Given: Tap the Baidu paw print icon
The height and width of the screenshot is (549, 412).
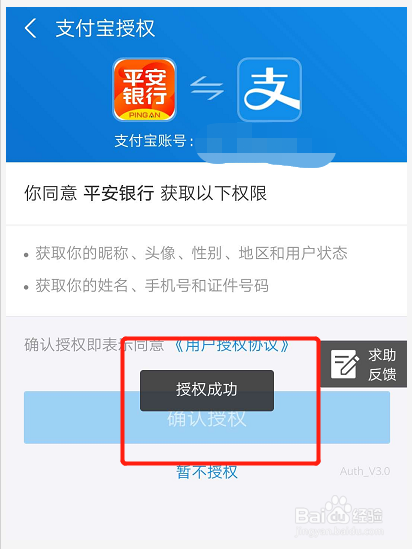Looking at the screenshot, I should click(337, 507).
